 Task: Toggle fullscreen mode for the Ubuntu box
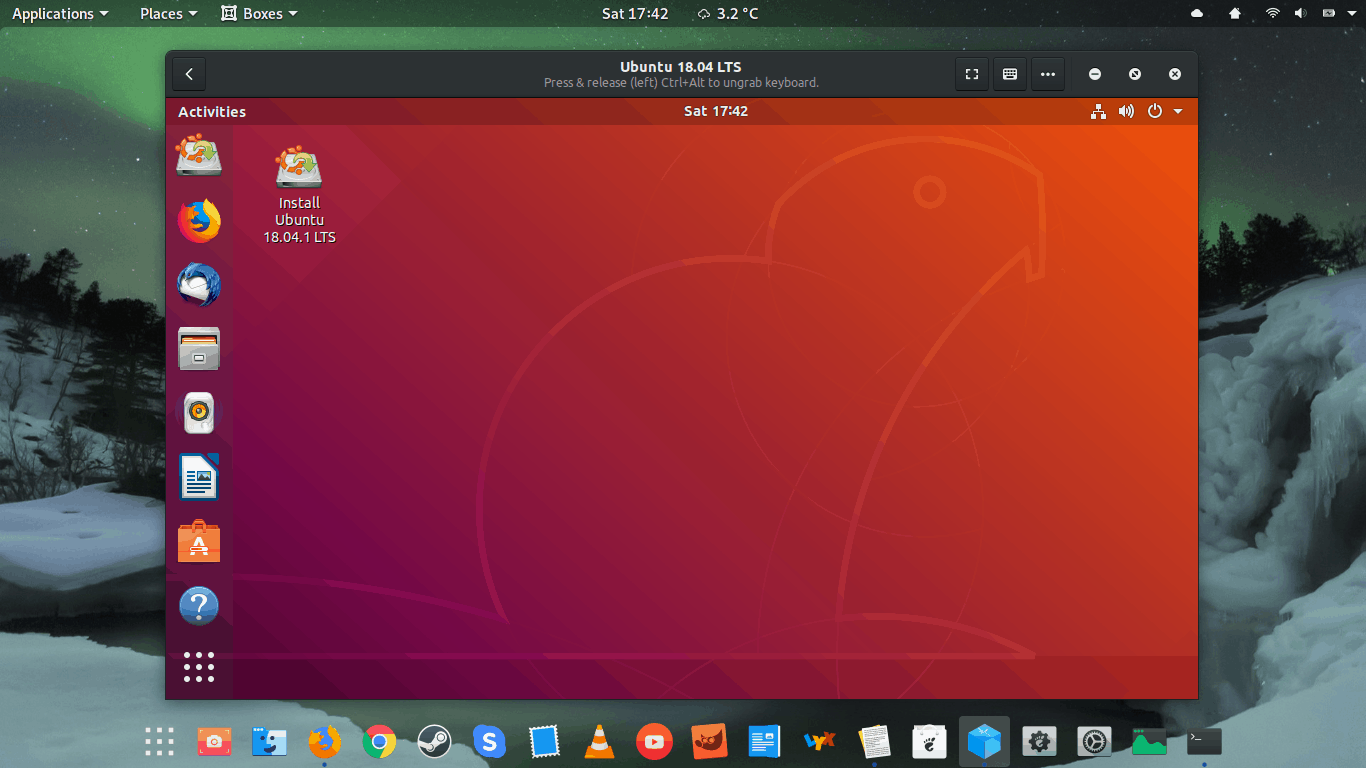pos(971,74)
